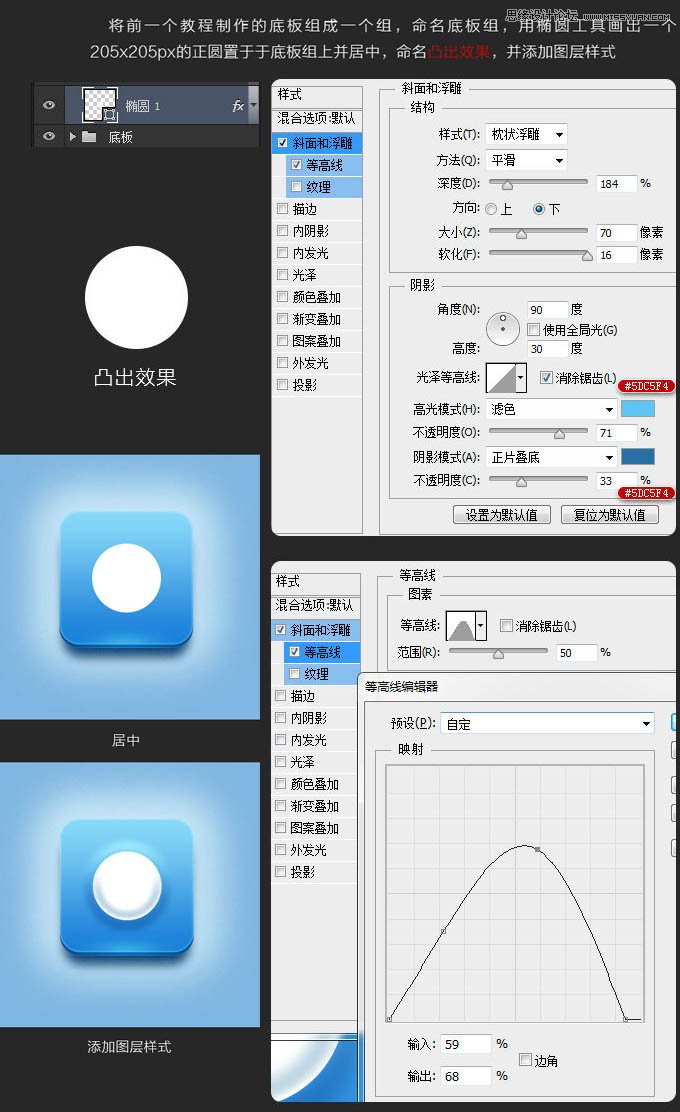Click the 复位为默认值 button
Image resolution: width=680 pixels, height=1112 pixels.
(610, 515)
